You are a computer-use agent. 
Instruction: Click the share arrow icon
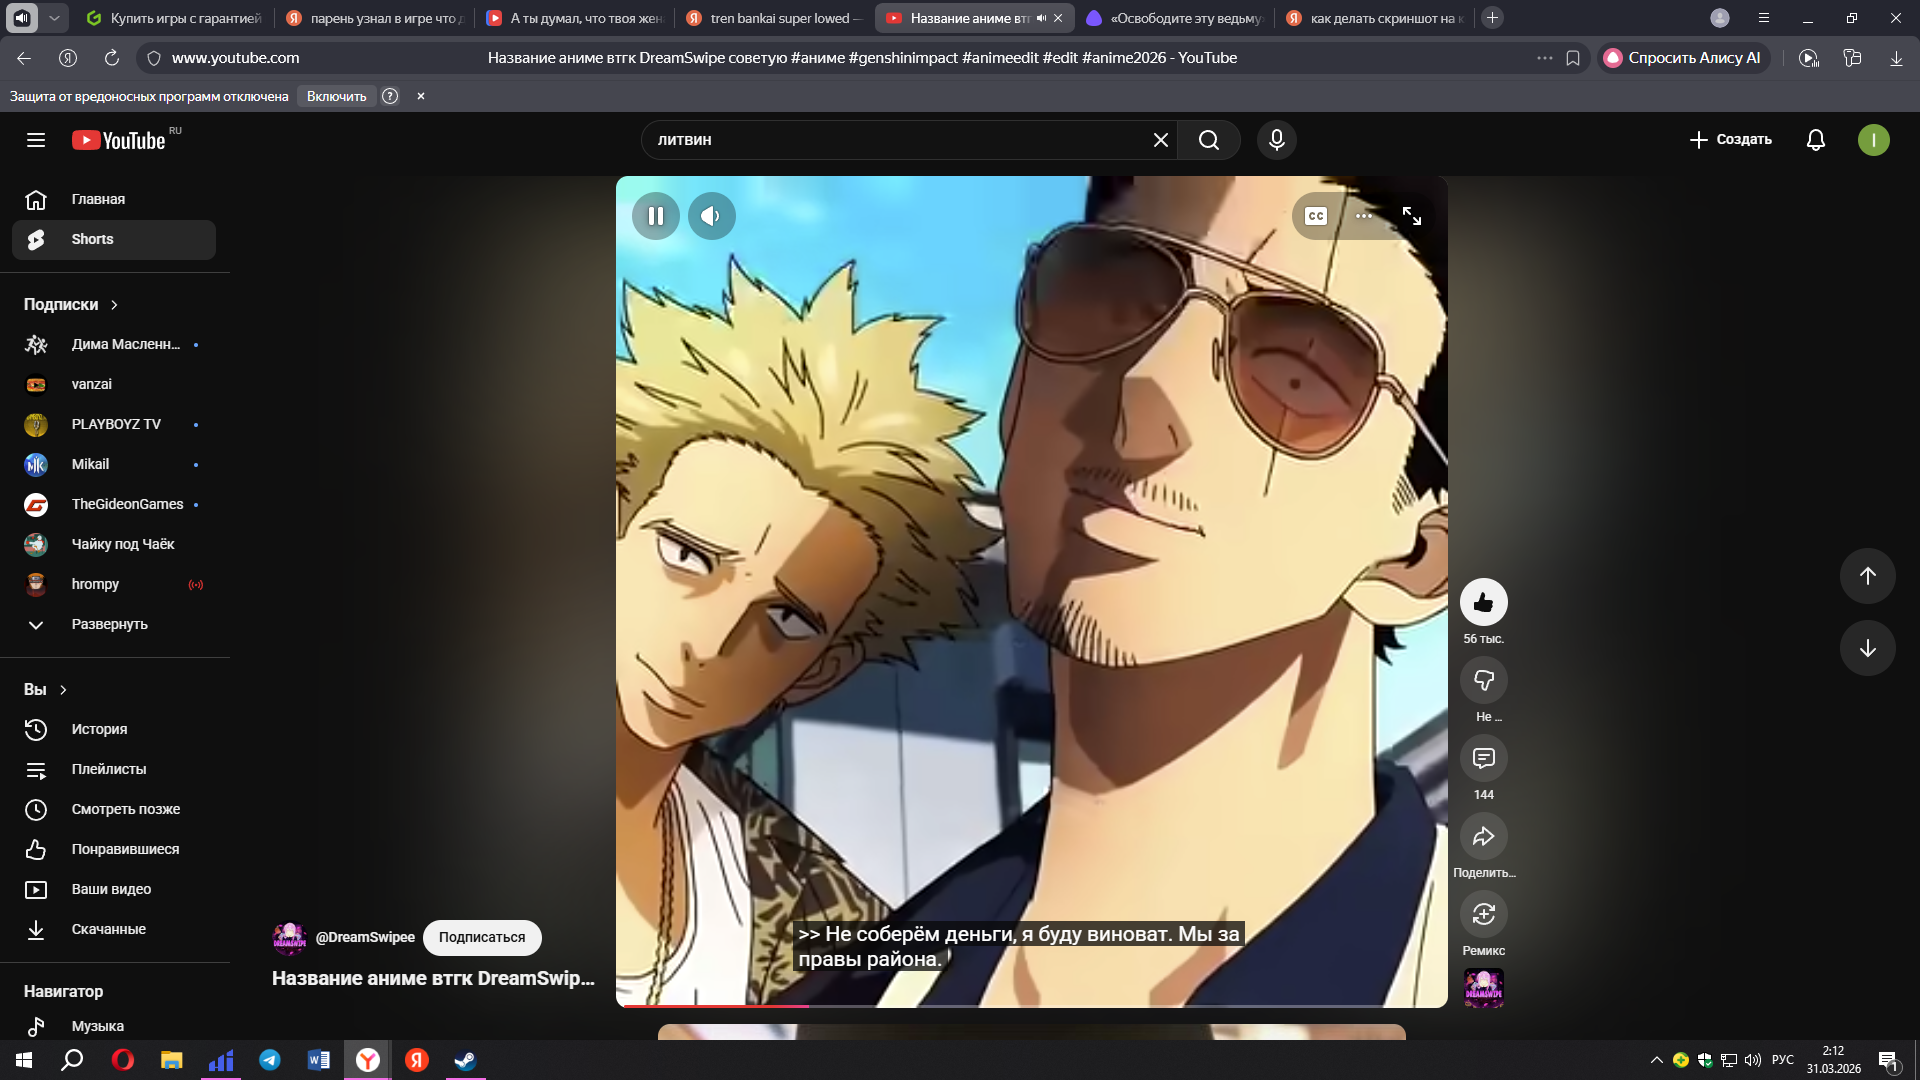tap(1483, 836)
